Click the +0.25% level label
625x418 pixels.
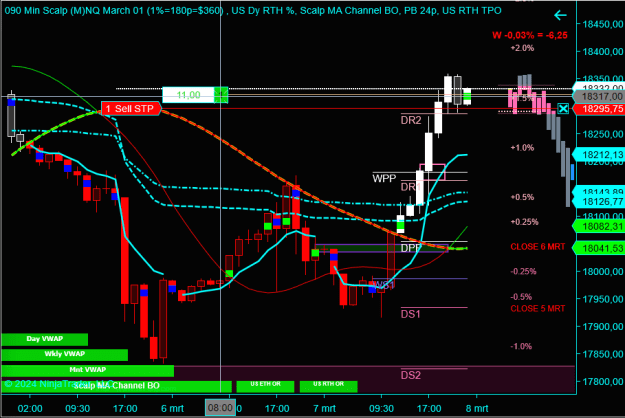pyautogui.click(x=524, y=222)
